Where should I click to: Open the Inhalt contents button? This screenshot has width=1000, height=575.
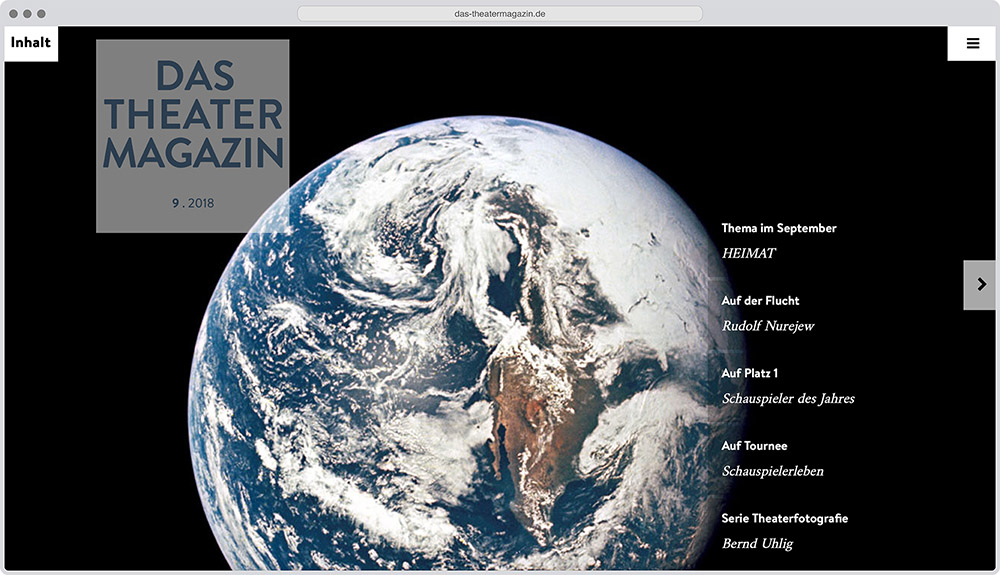coord(31,43)
